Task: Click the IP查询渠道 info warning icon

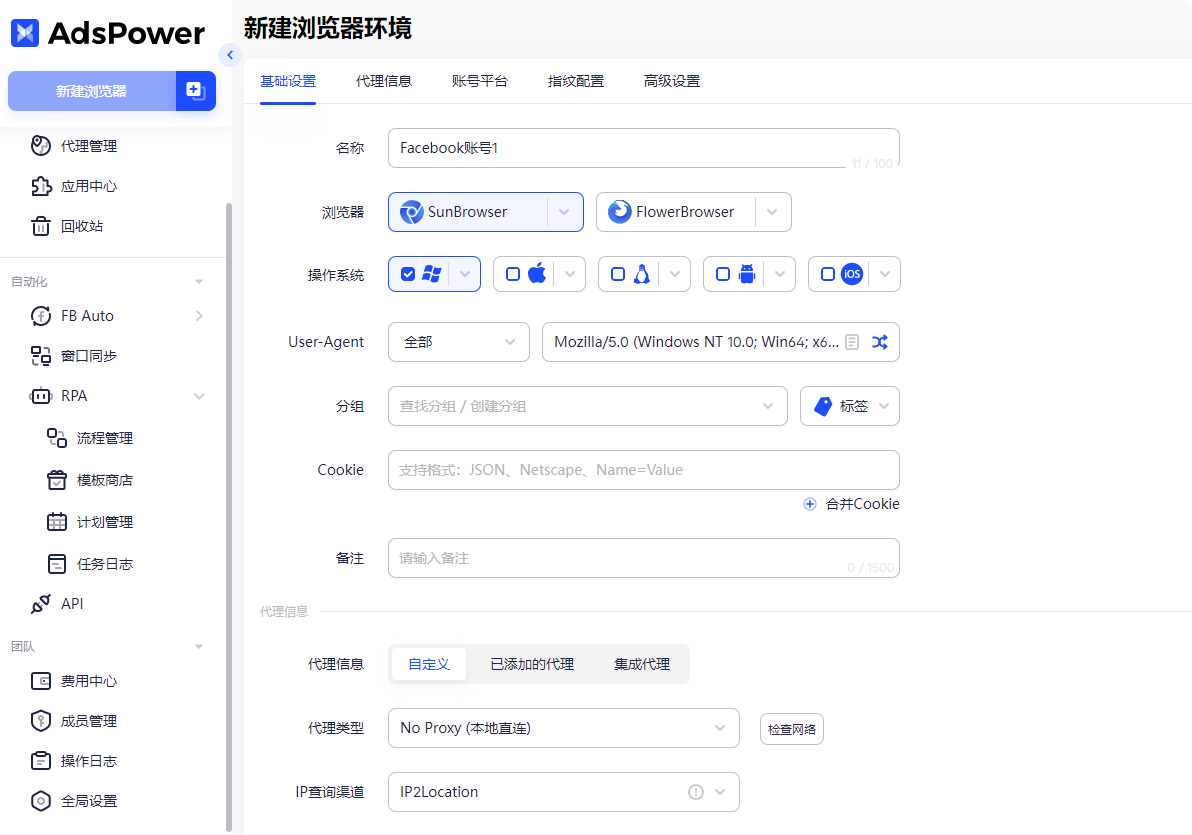Action: coord(696,792)
